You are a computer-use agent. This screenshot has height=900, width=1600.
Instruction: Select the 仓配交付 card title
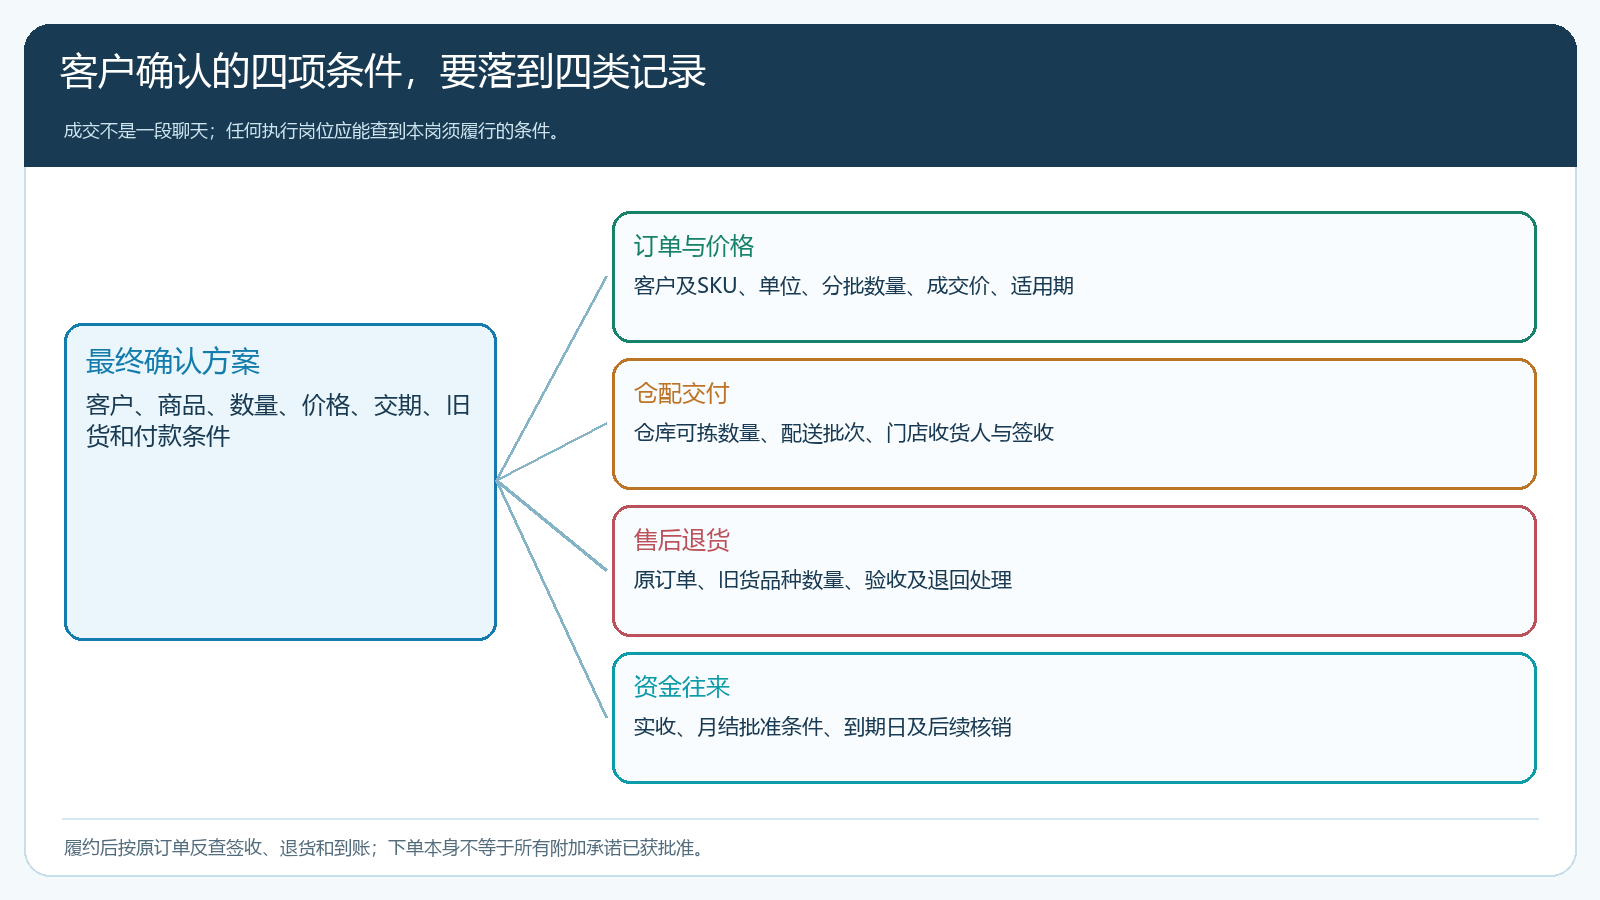click(x=682, y=393)
